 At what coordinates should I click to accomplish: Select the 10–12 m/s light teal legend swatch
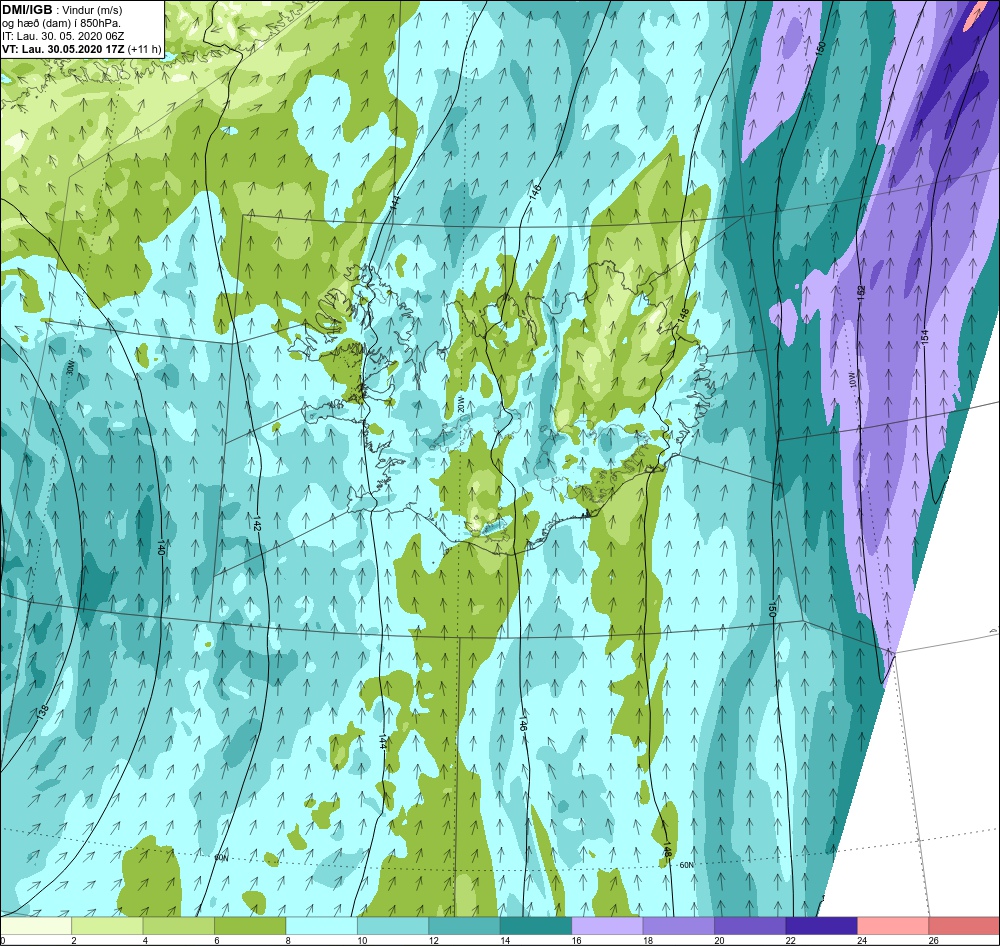[393, 925]
